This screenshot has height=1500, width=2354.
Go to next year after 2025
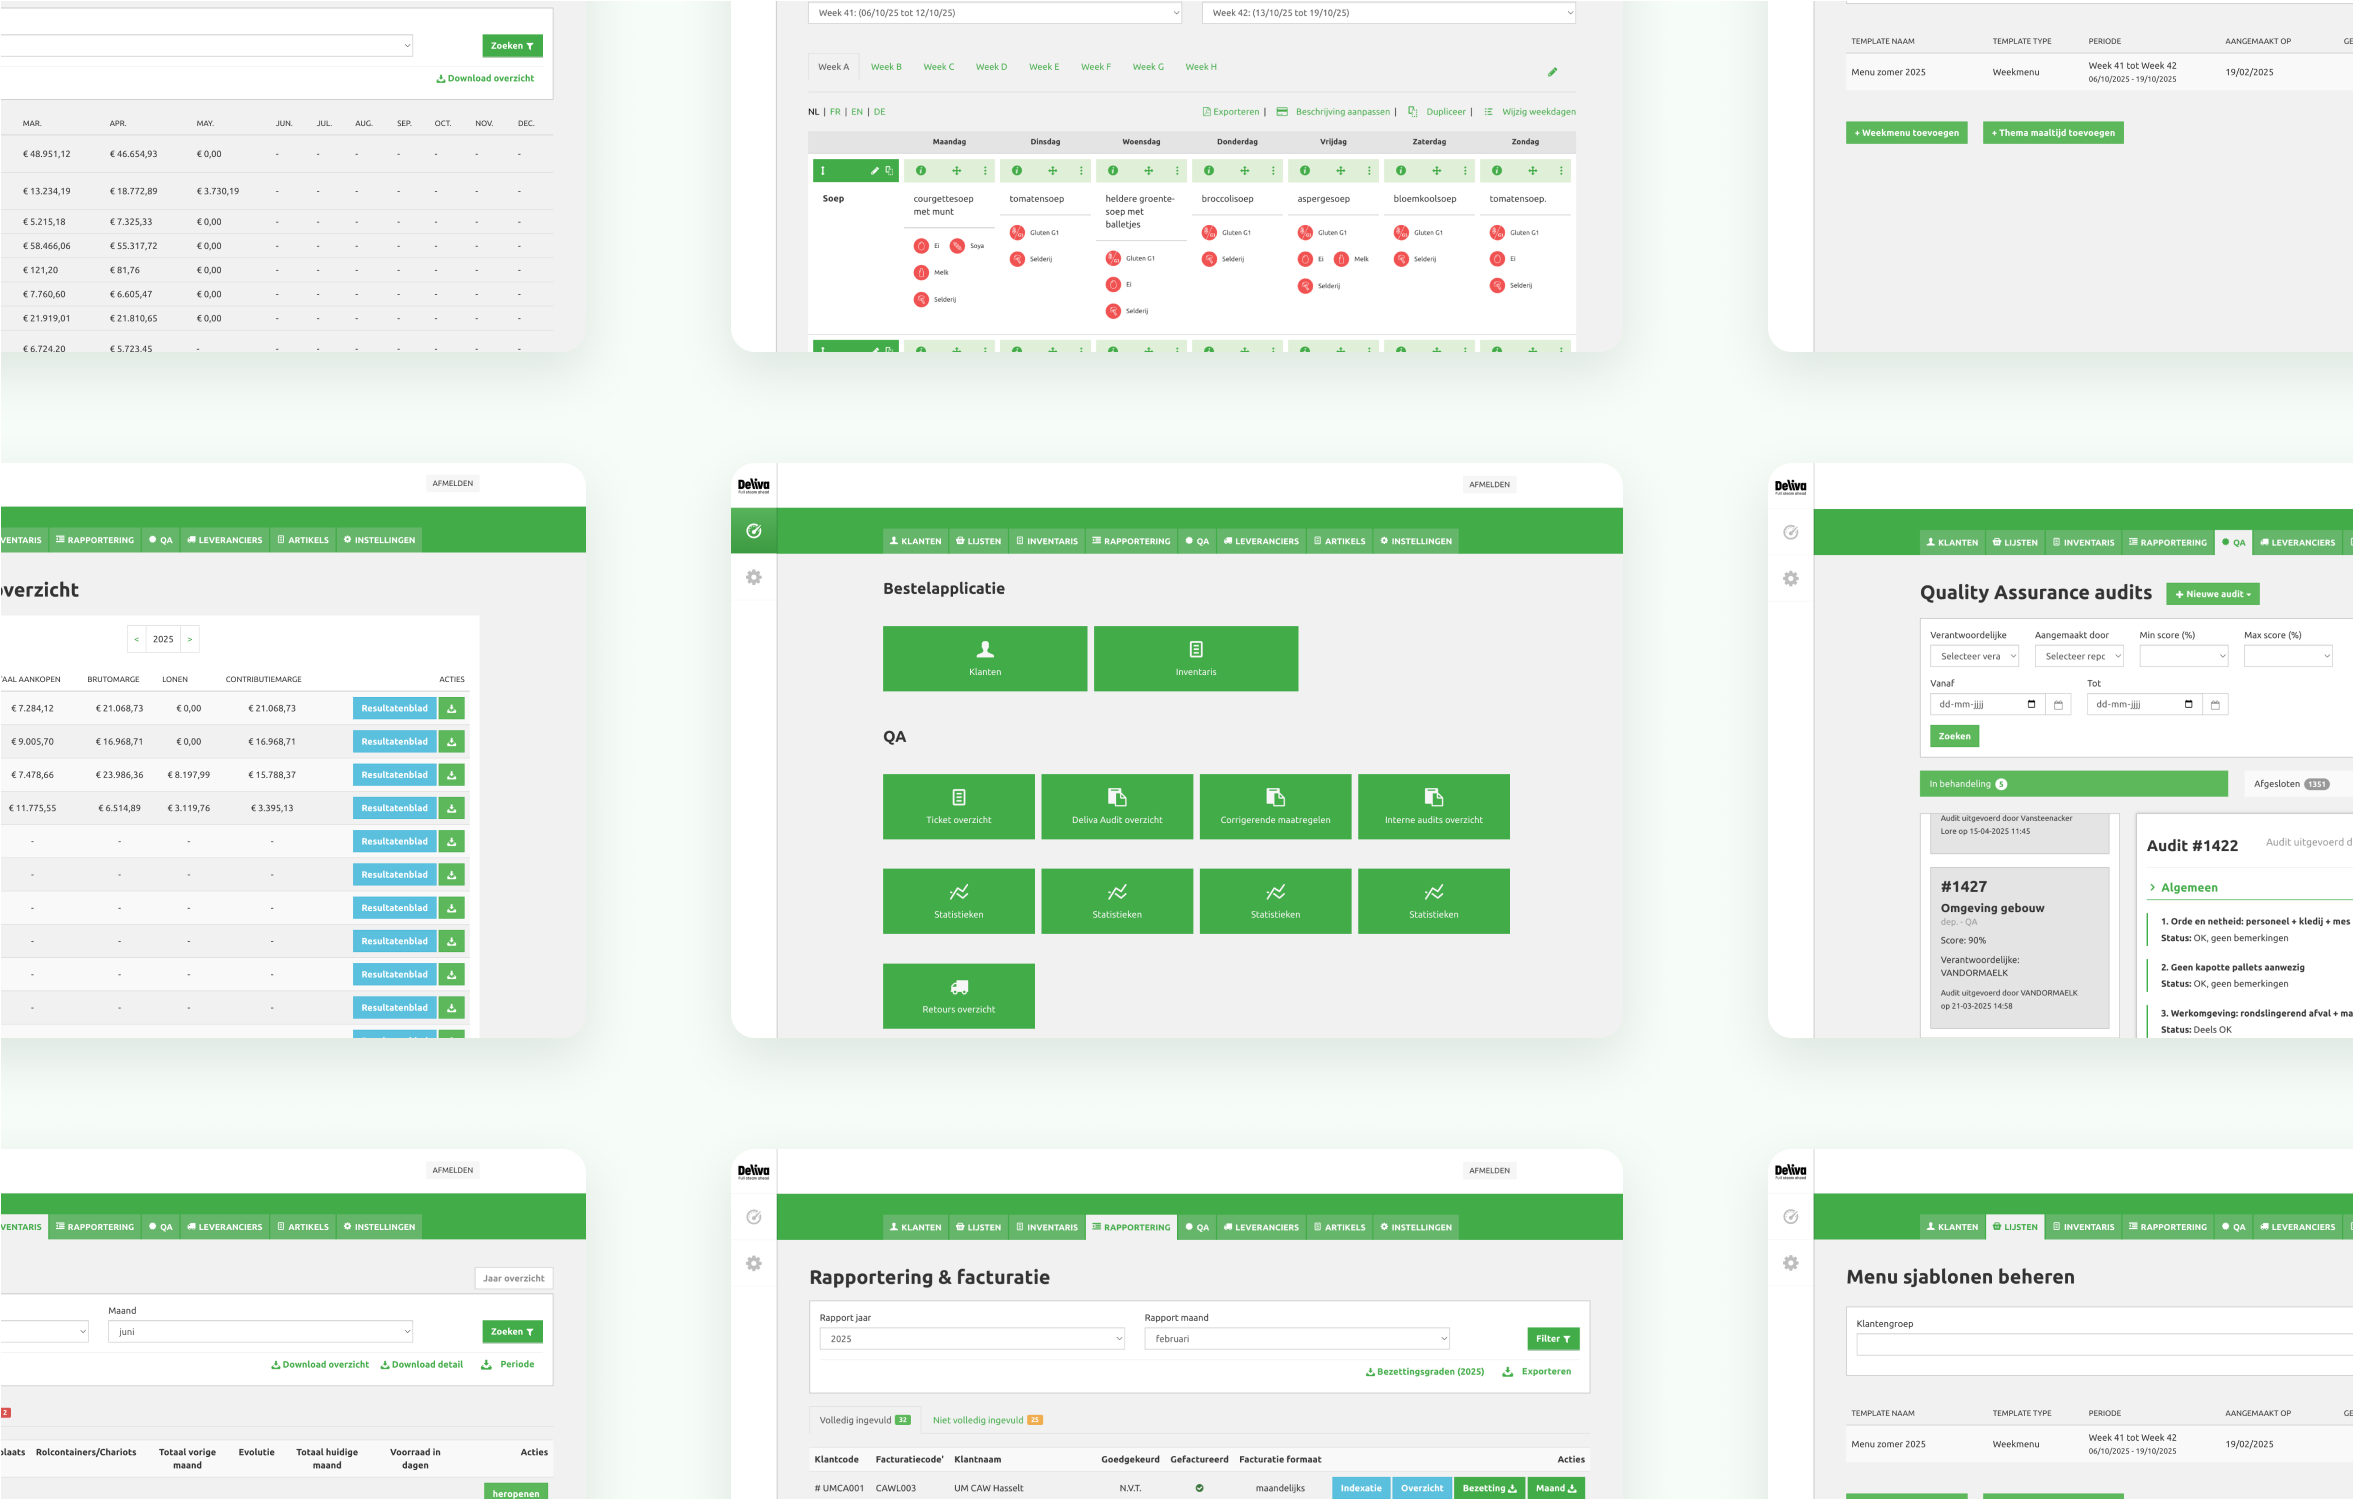pyautogui.click(x=190, y=639)
